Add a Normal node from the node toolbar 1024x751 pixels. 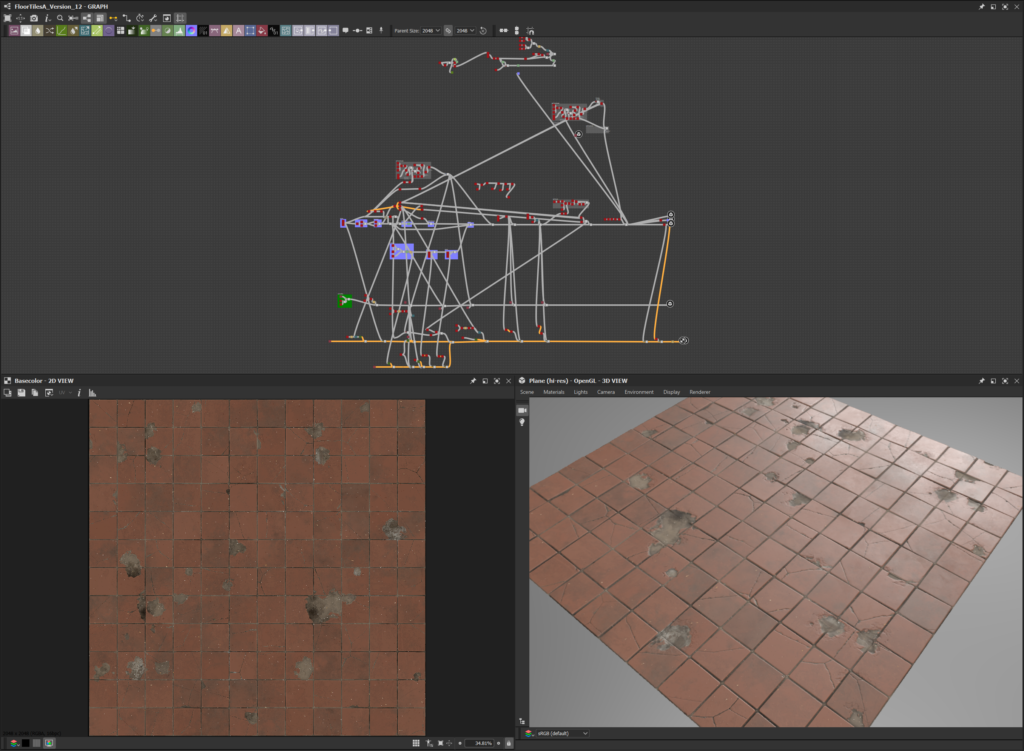pyautogui.click(x=190, y=31)
